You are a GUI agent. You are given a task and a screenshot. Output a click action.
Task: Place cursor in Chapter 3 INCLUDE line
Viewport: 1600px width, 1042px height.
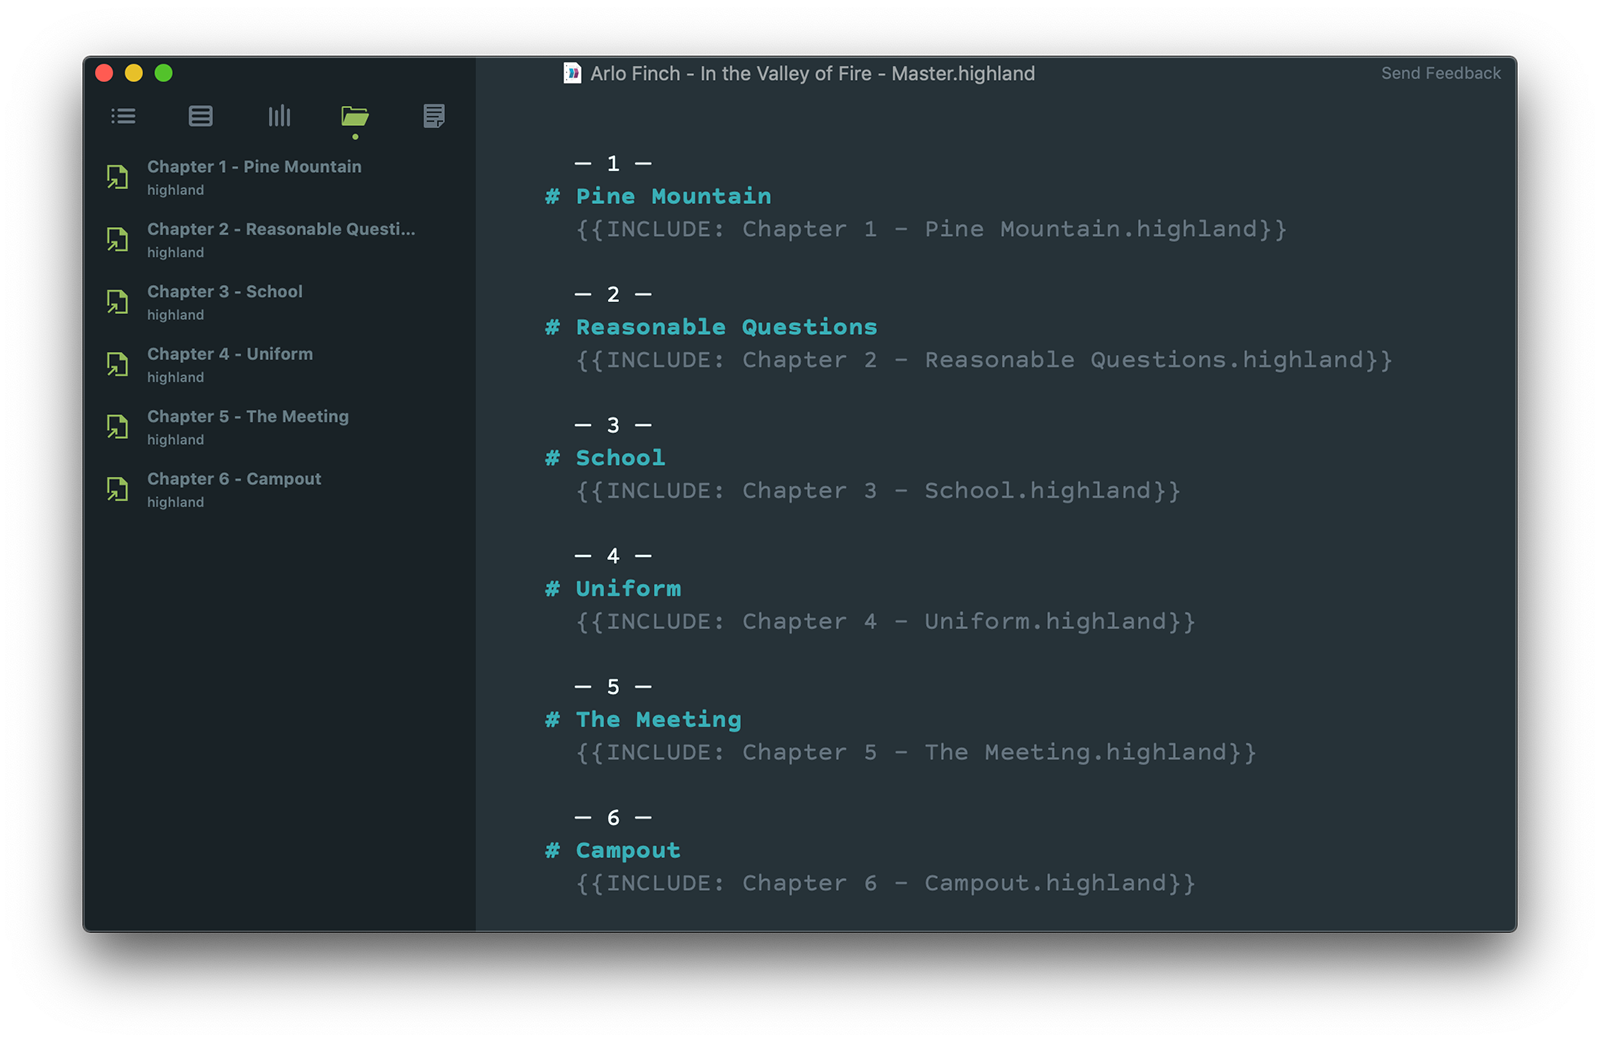coord(877,491)
